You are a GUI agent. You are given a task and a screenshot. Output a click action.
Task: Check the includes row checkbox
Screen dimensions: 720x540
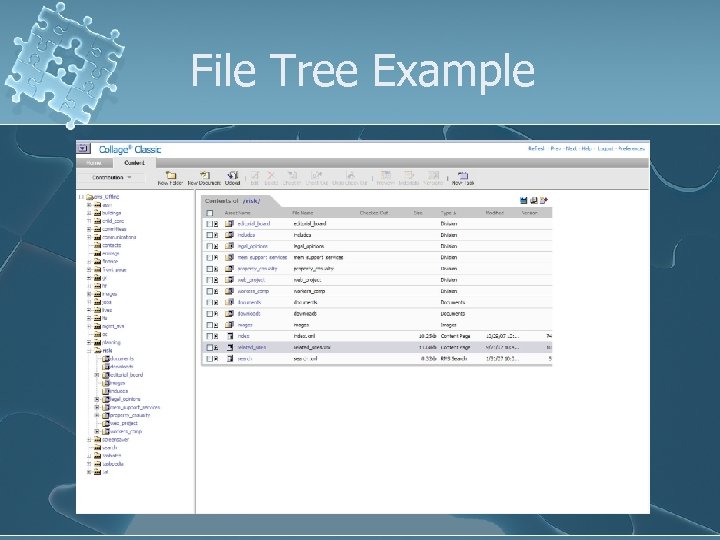pos(209,235)
